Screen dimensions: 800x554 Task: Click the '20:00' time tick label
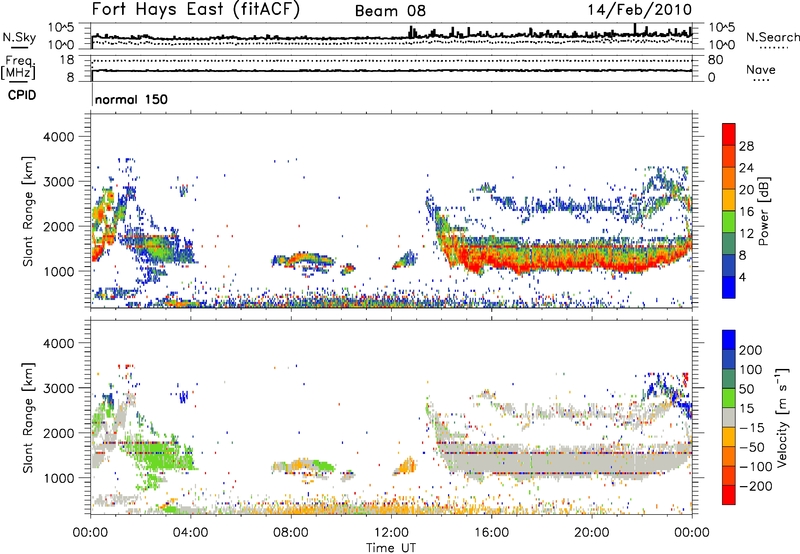click(x=591, y=533)
